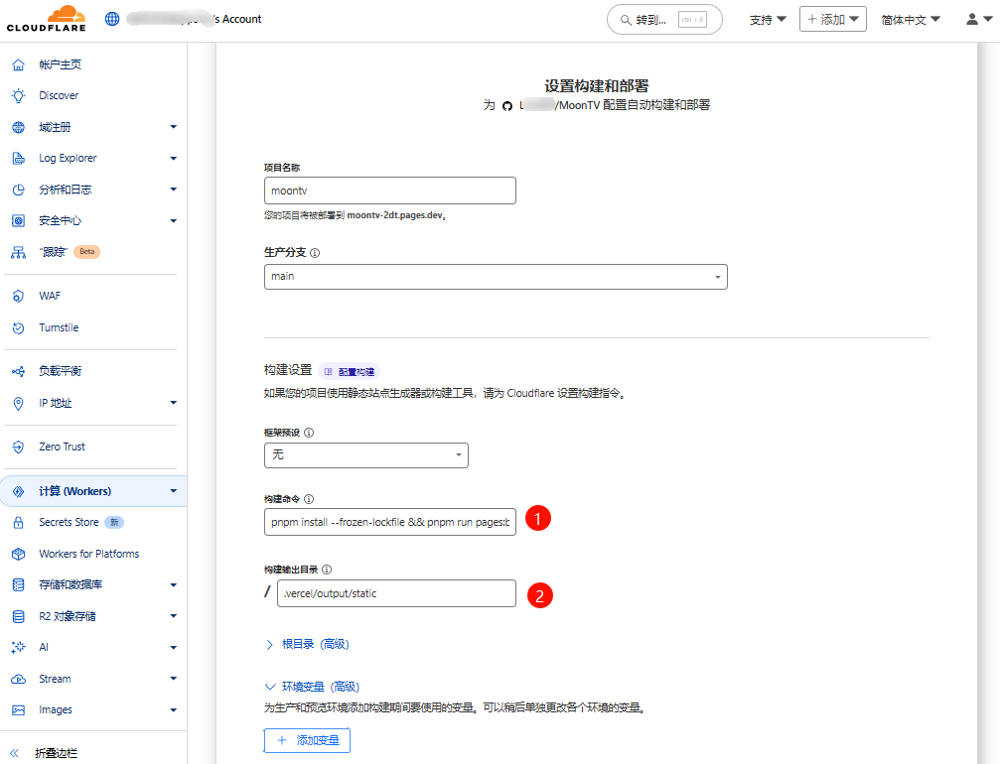Click the 配置构建 link
This screenshot has width=1000, height=764.
349,371
